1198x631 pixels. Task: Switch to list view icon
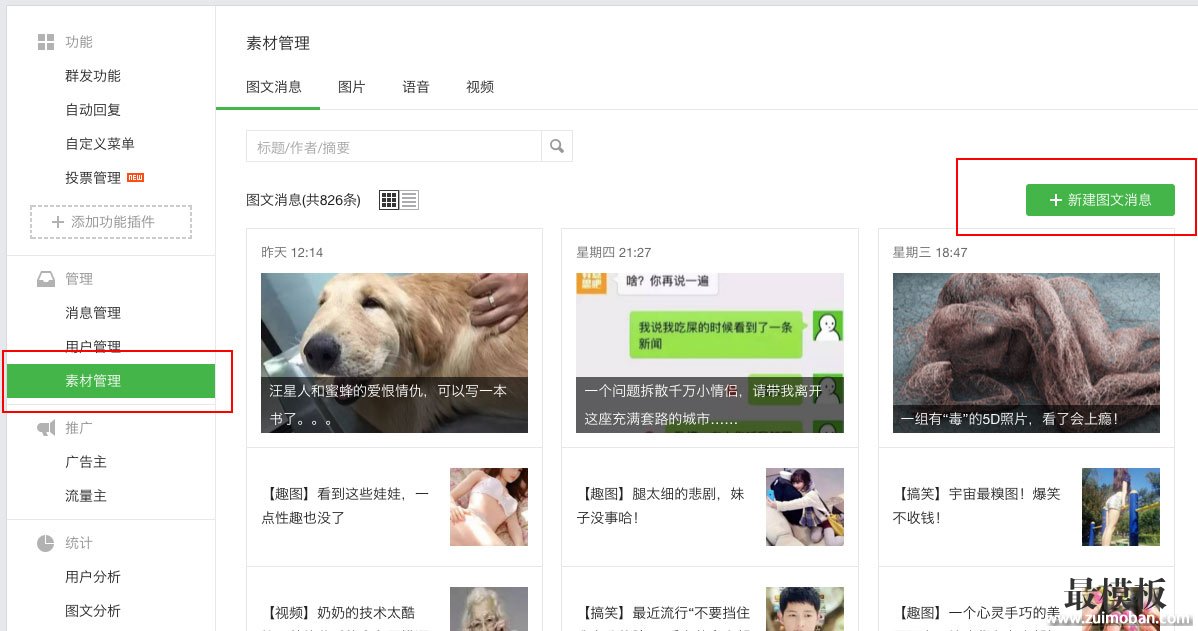[x=409, y=198]
